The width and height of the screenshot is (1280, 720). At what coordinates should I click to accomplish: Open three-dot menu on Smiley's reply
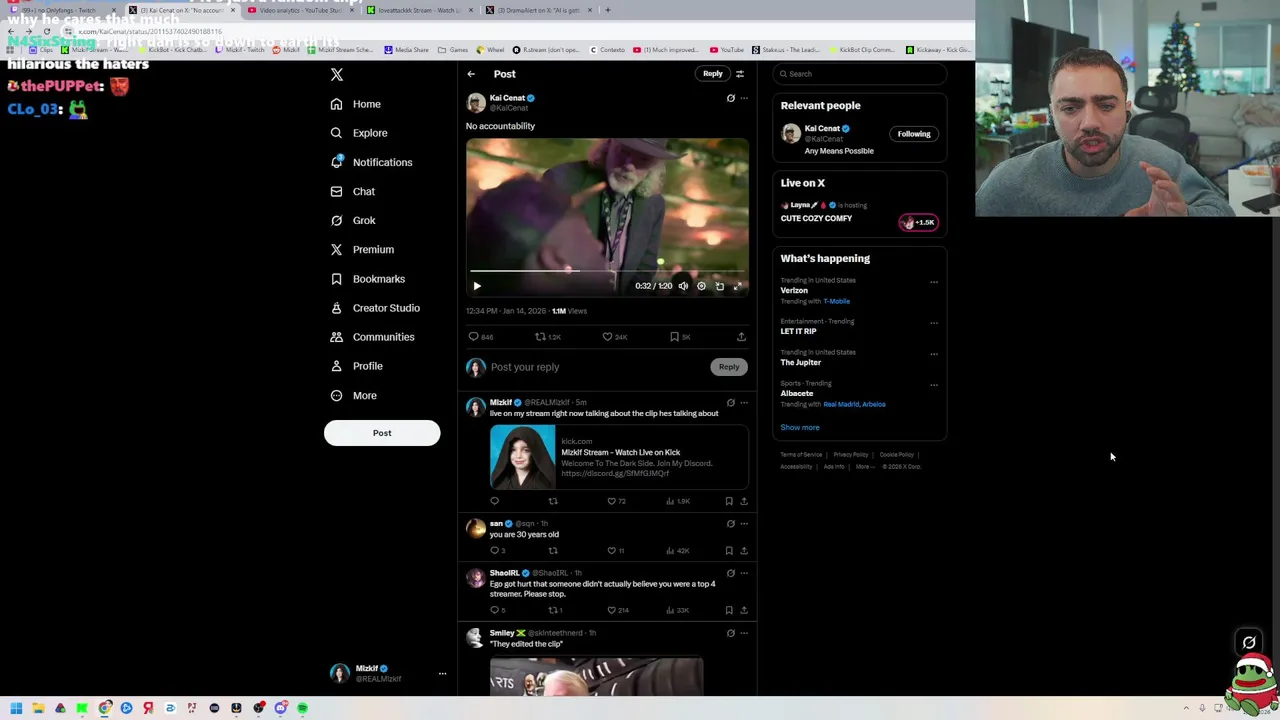tap(743, 633)
